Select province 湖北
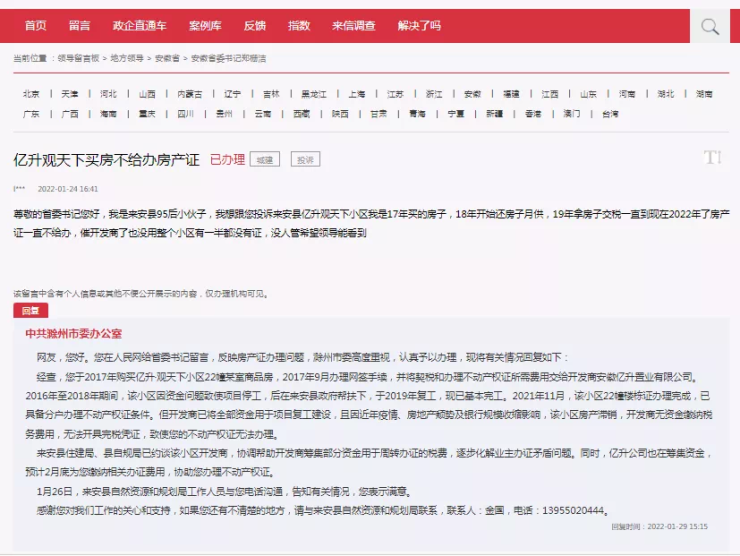The image size is (740, 556). pyautogui.click(x=665, y=94)
